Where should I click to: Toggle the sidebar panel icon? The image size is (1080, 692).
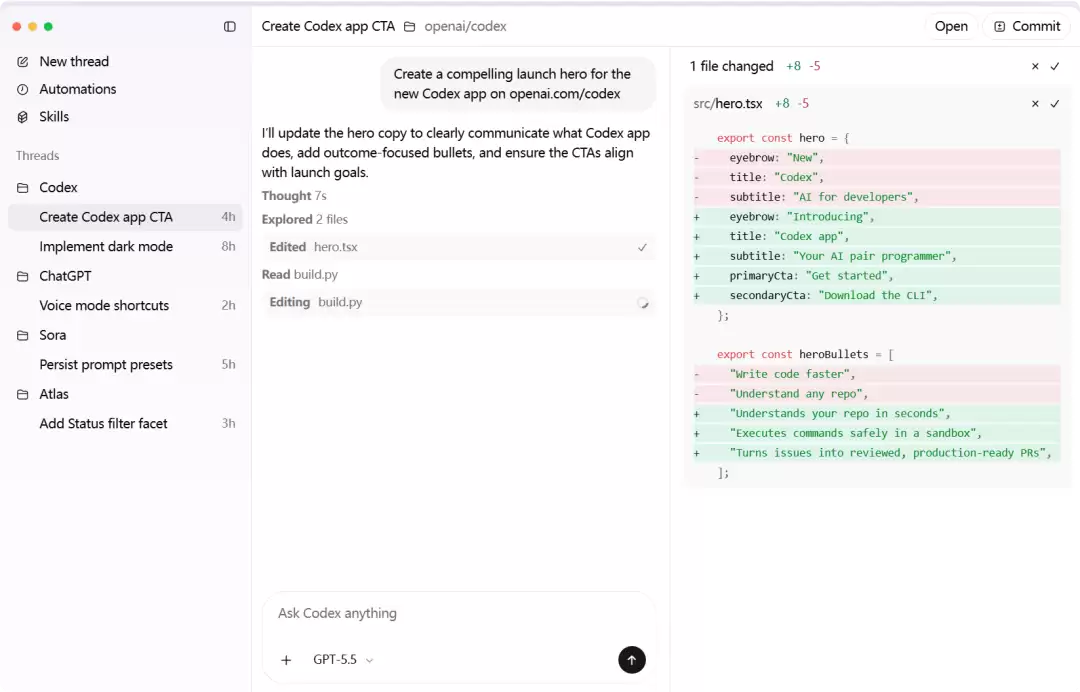[x=230, y=26]
